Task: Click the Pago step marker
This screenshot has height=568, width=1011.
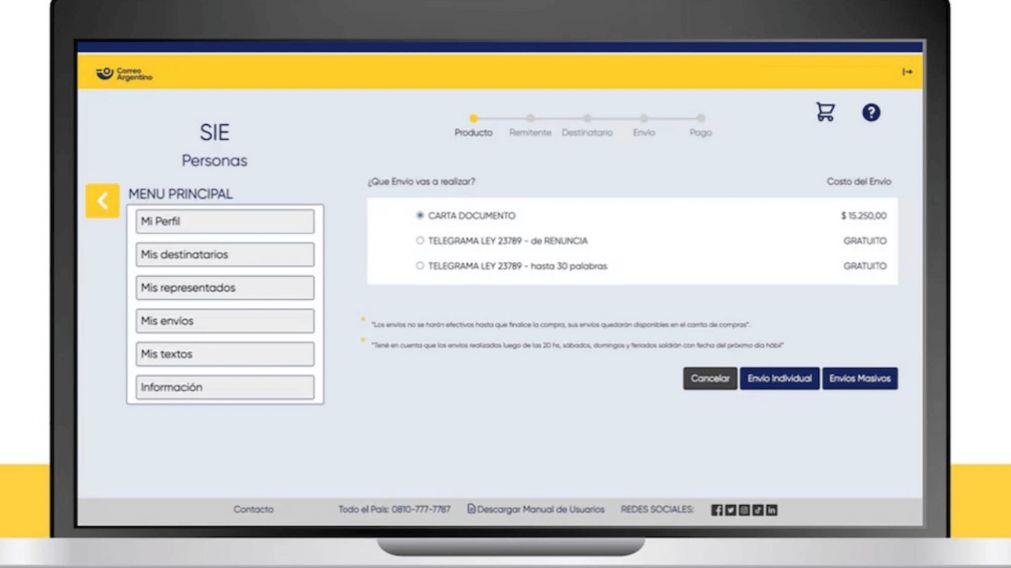Action: (x=701, y=119)
